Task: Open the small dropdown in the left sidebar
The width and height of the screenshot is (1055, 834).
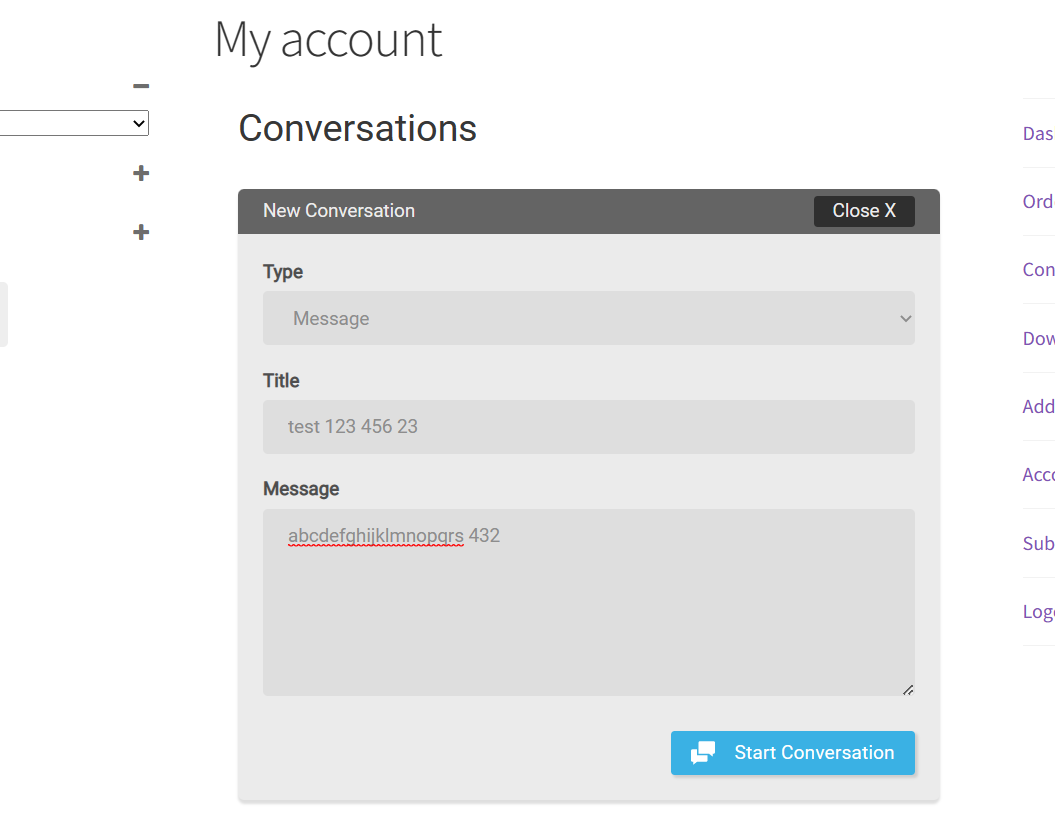Action: [x=74, y=123]
